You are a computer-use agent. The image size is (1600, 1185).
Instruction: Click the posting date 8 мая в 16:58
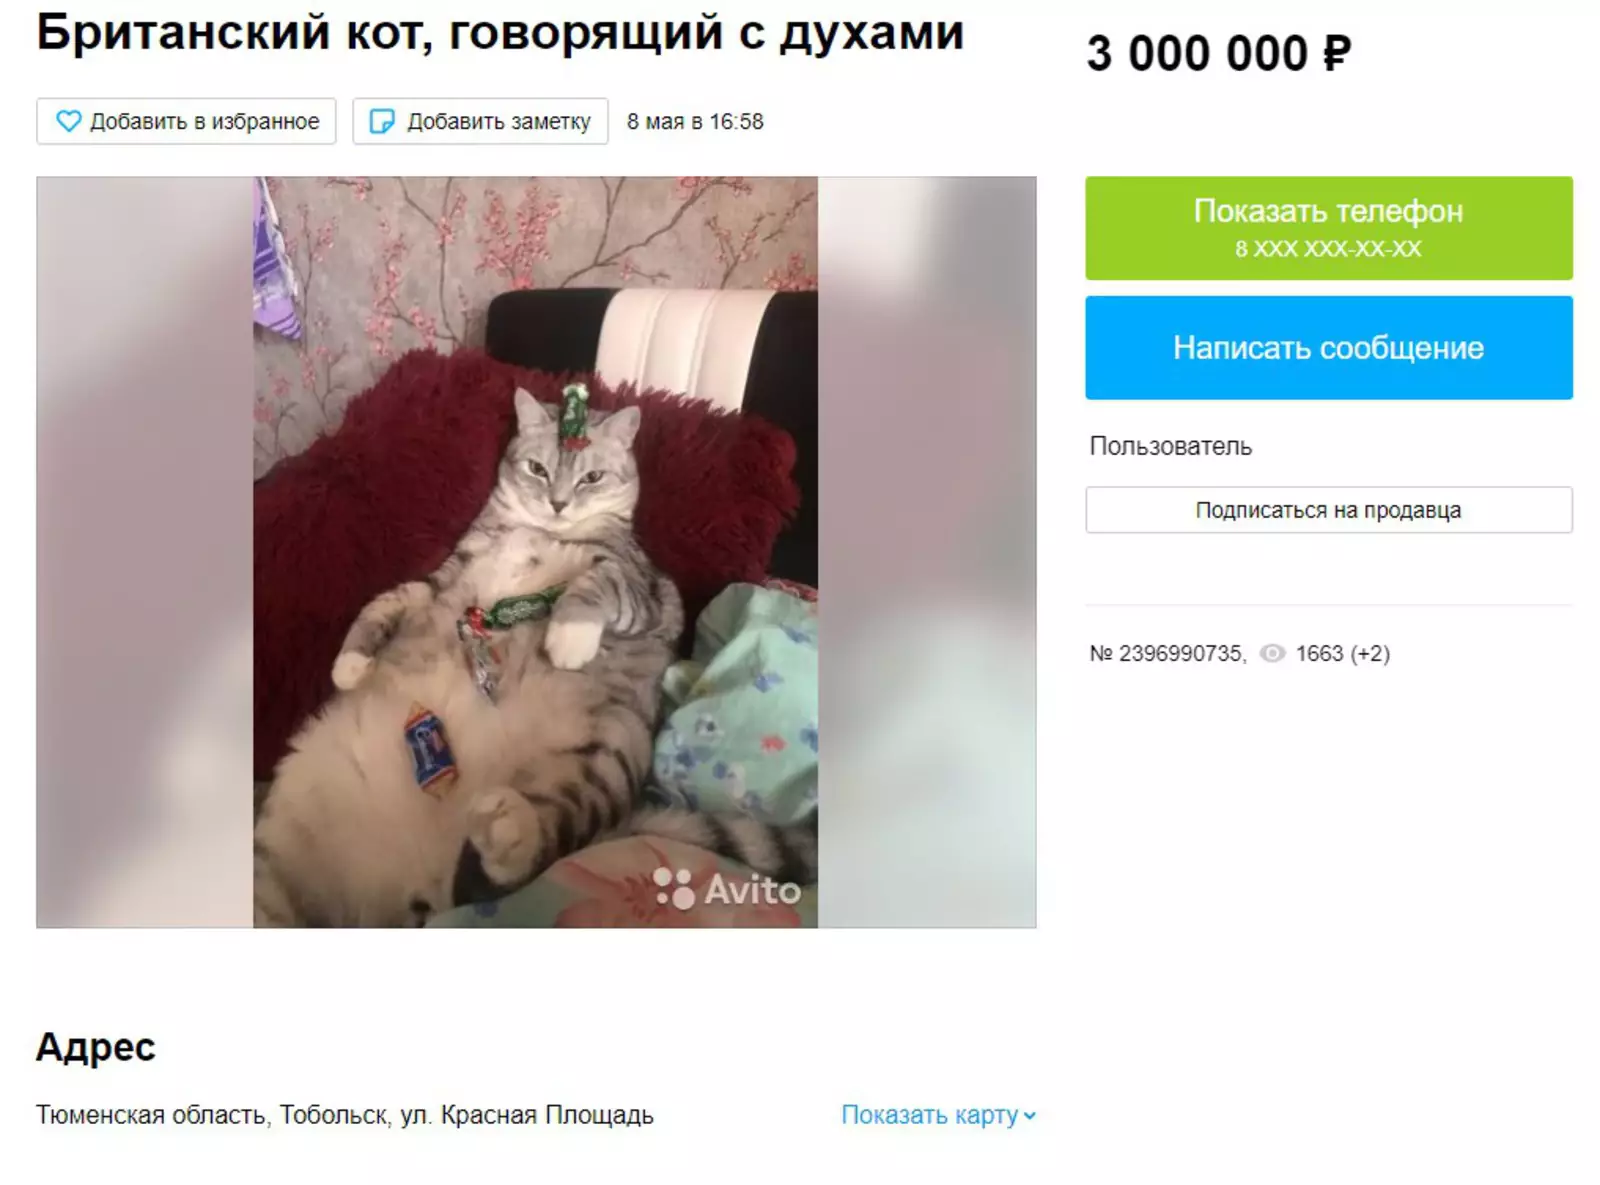pos(695,121)
